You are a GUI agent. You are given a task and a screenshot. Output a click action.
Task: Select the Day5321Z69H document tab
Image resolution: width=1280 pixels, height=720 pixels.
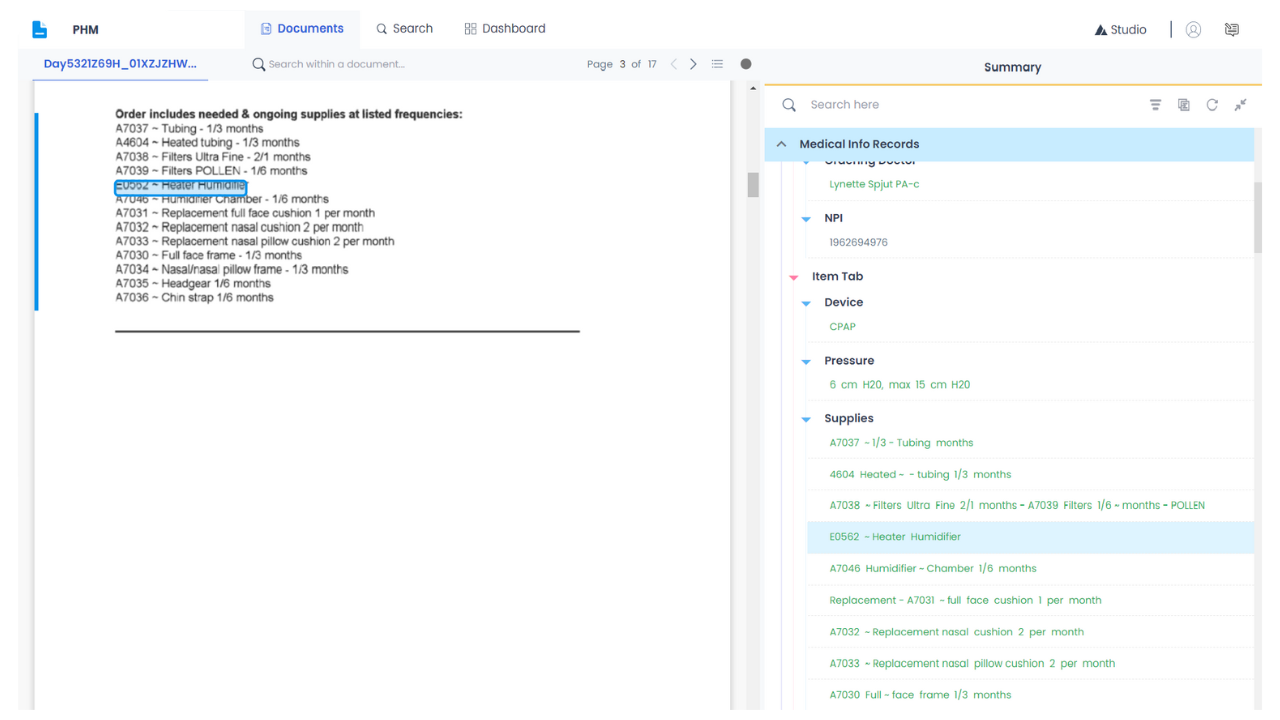tap(120, 64)
